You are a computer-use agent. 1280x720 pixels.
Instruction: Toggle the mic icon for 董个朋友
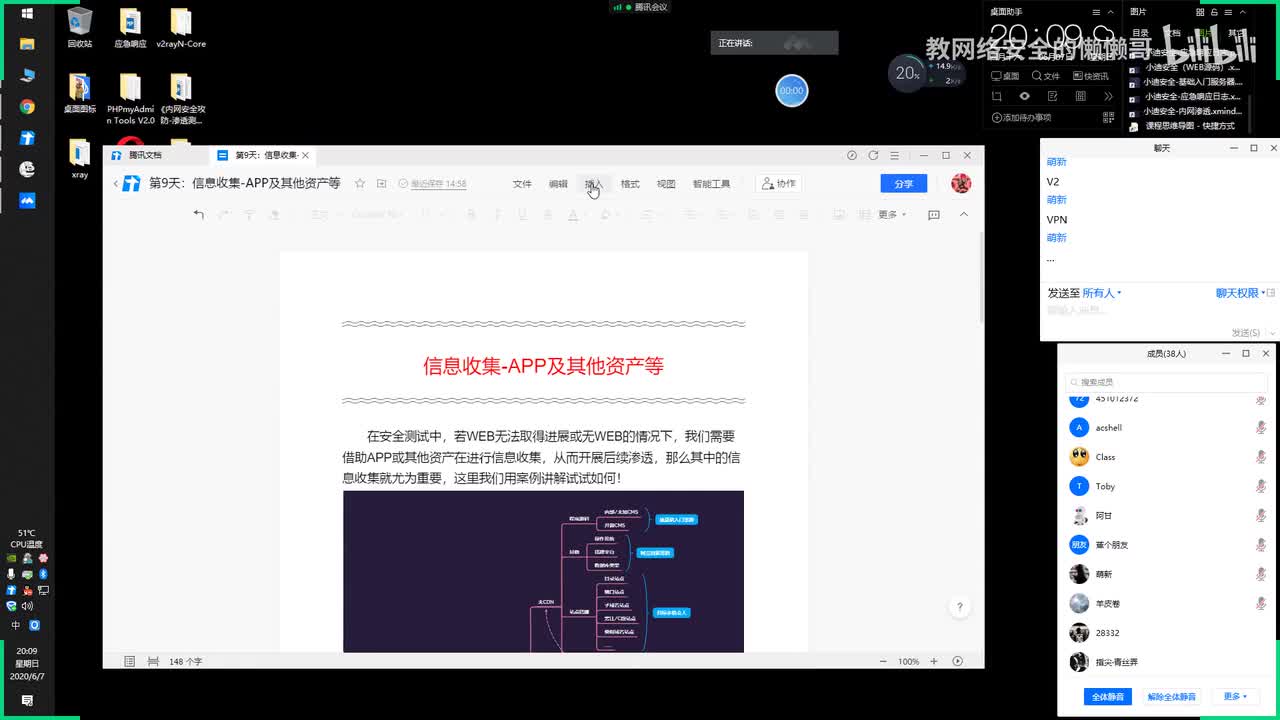tap(1261, 545)
